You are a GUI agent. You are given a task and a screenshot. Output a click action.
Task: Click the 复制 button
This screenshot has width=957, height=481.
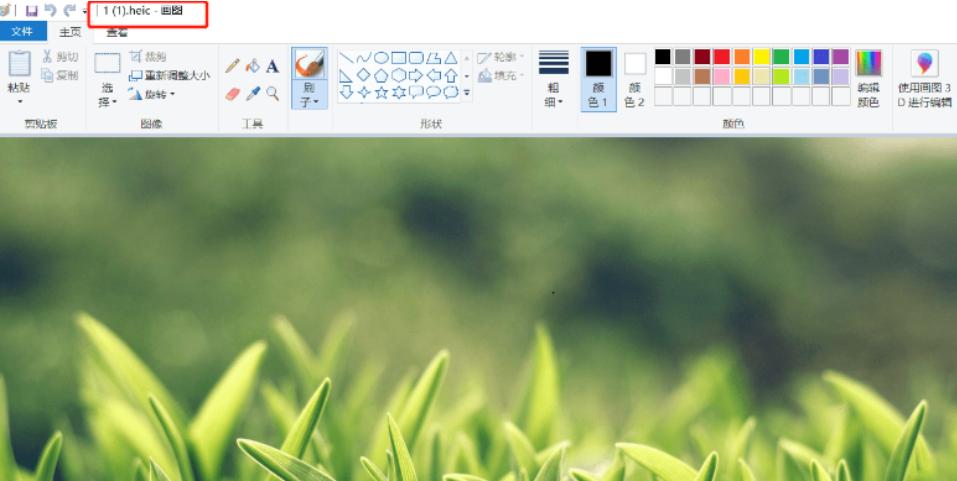point(60,75)
